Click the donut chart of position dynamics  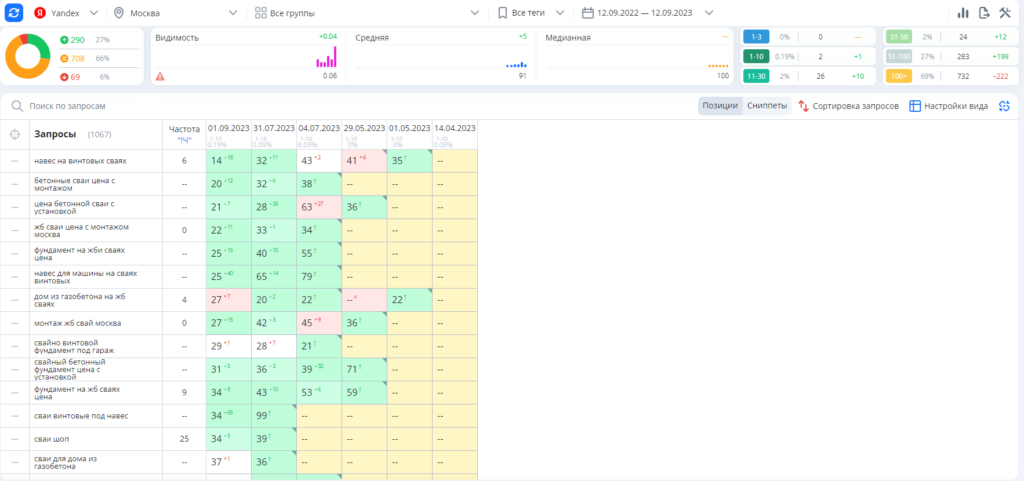tap(28, 57)
